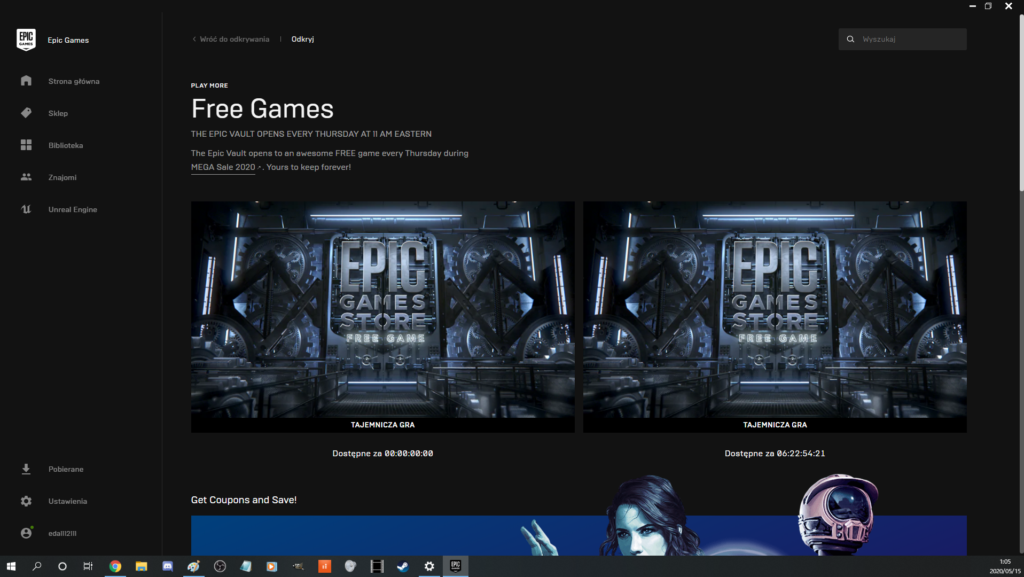Click the Epic Games logo
The height and width of the screenshot is (577, 1024).
(x=26, y=40)
